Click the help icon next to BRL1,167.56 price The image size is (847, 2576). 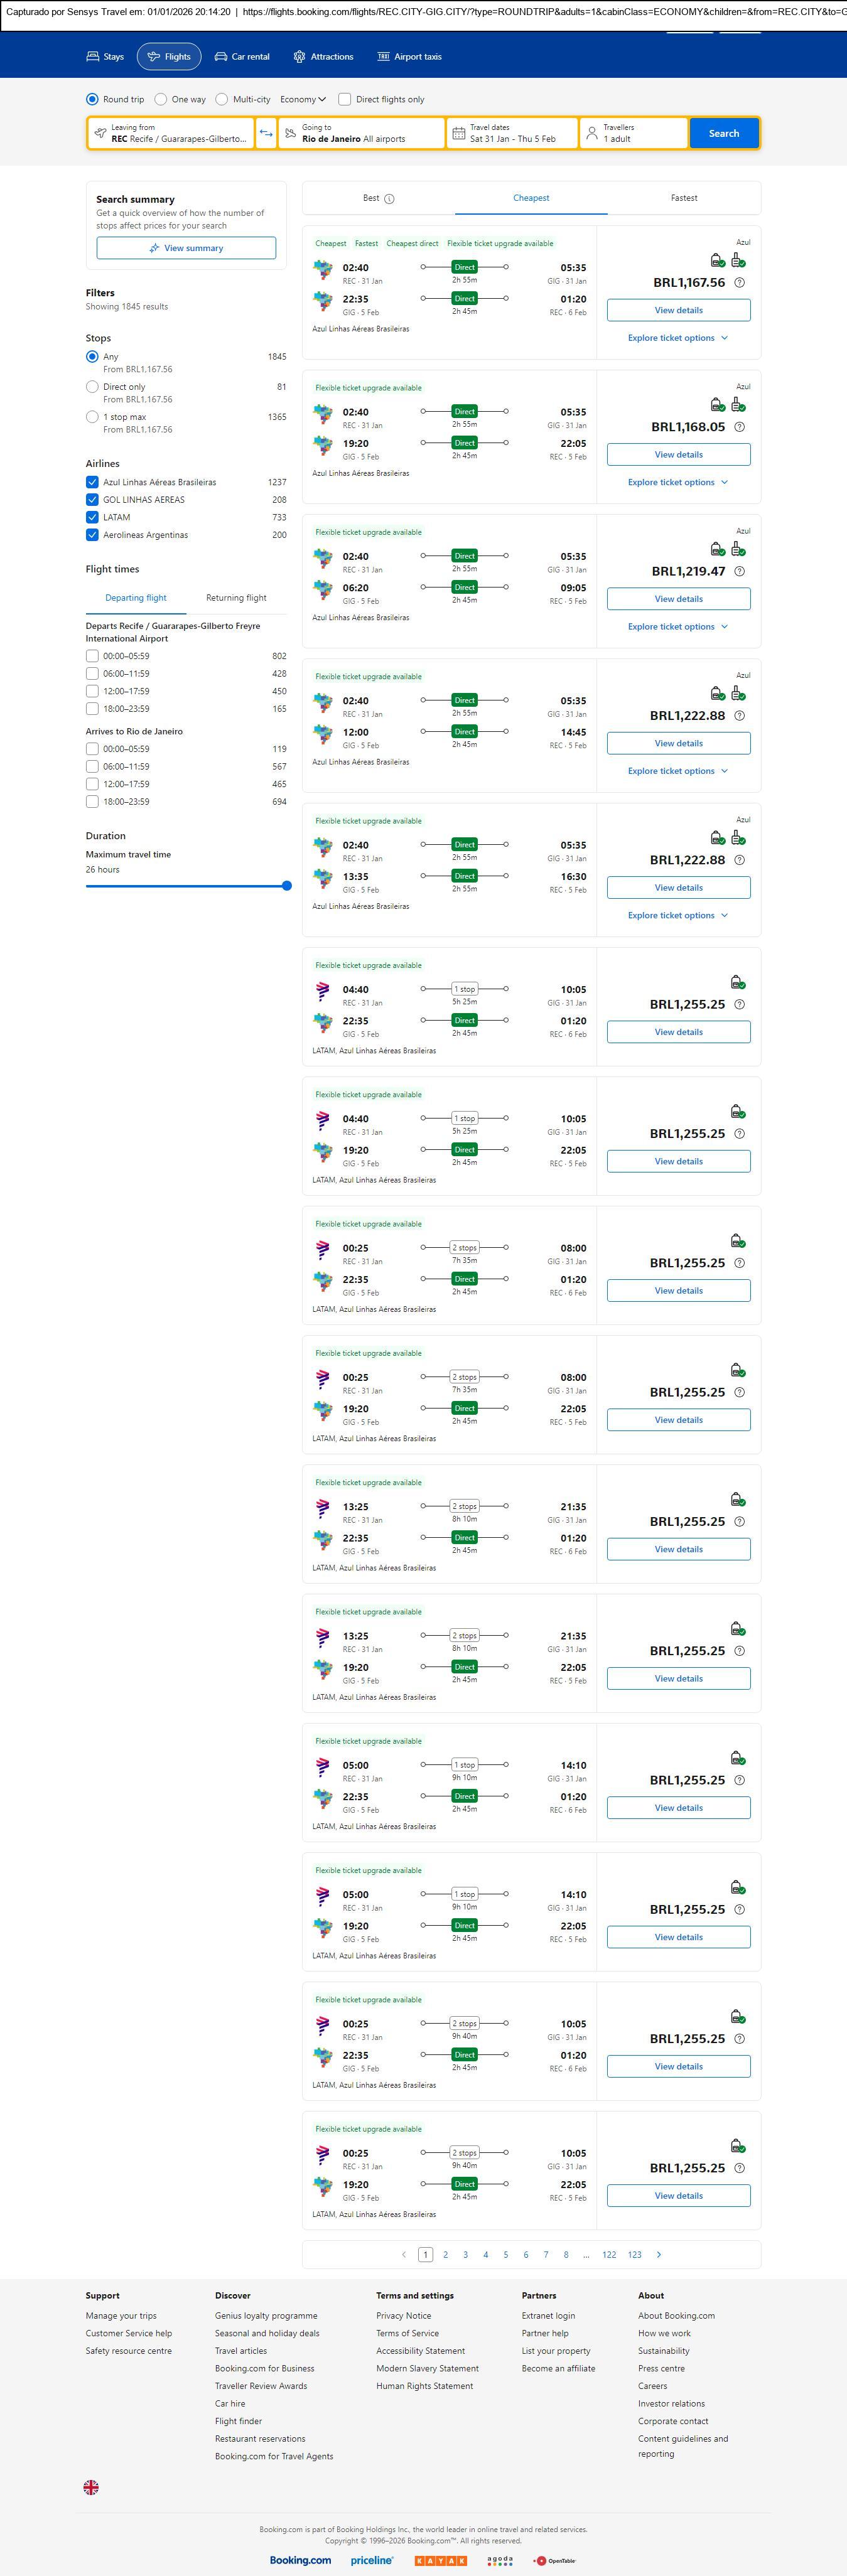click(740, 283)
